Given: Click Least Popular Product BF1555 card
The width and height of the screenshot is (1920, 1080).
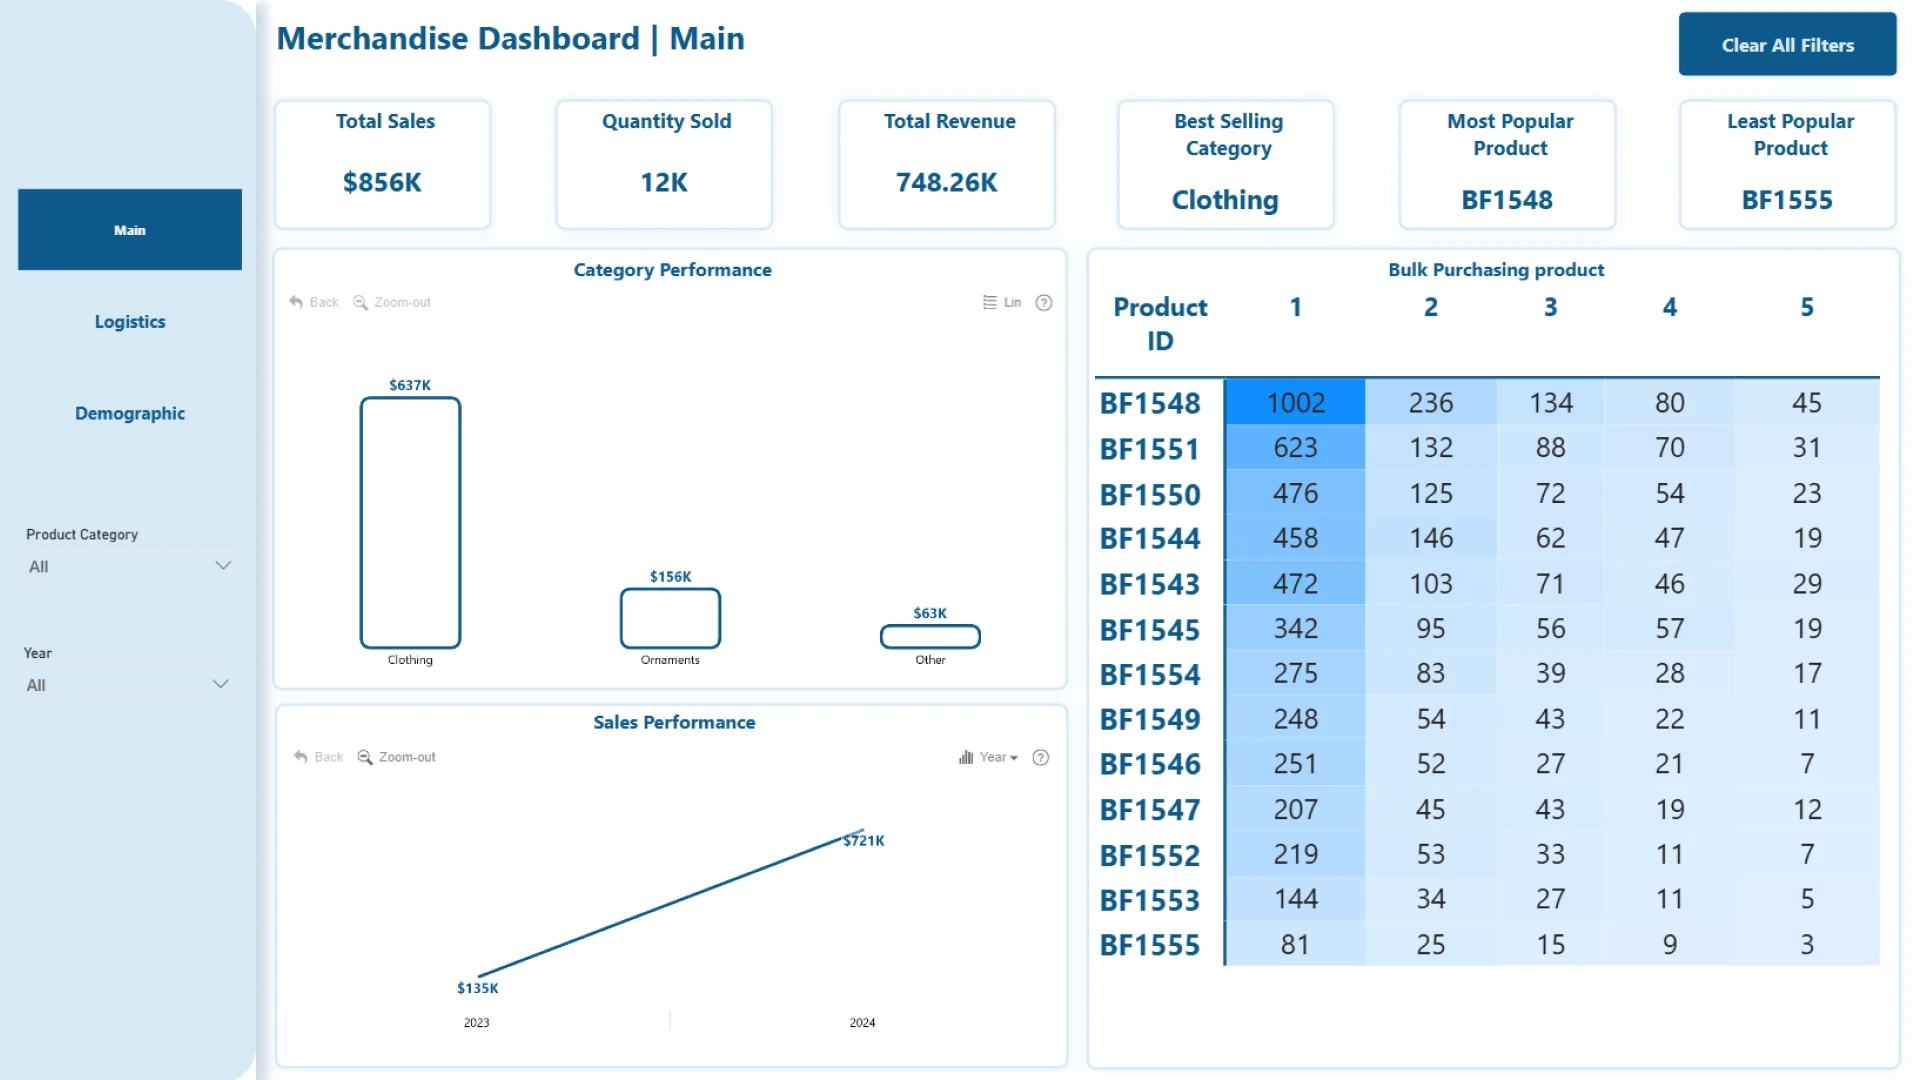Looking at the screenshot, I should click(1789, 165).
